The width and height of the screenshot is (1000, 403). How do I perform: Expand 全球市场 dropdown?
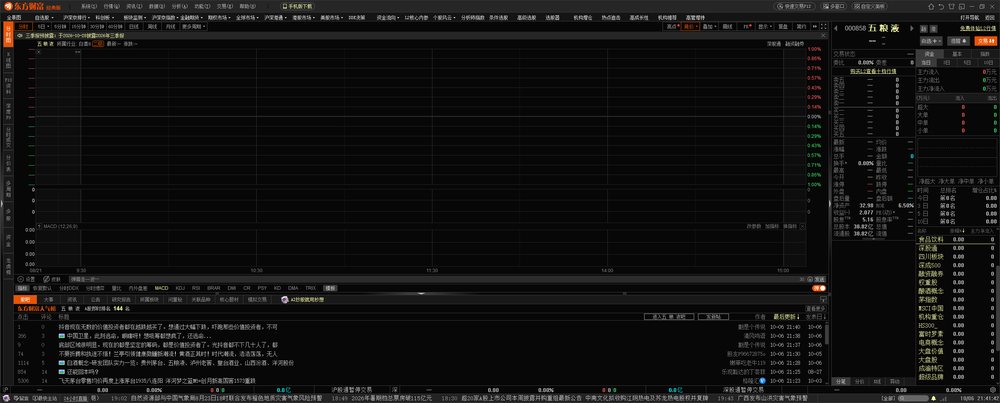[246, 17]
